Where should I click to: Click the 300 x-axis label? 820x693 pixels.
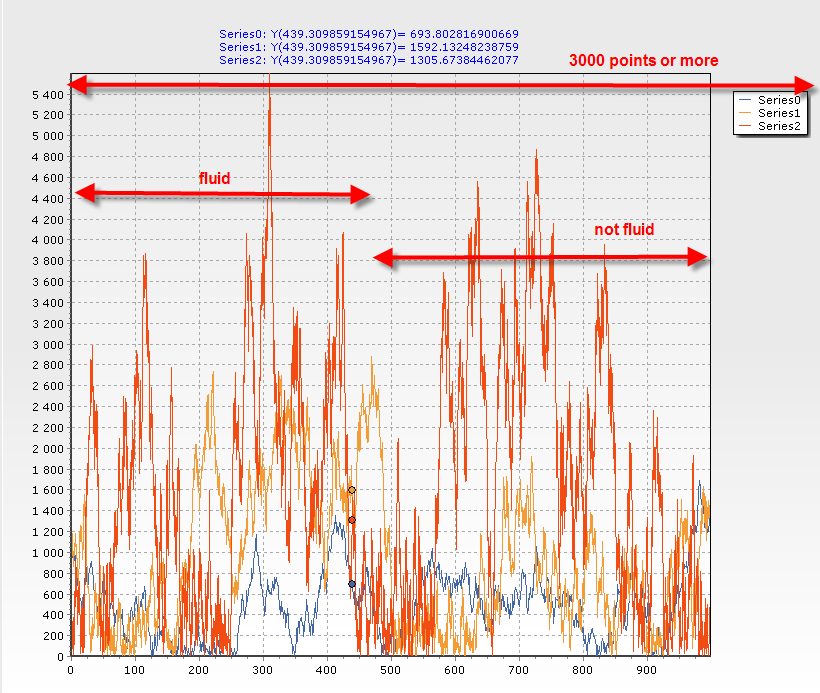click(x=263, y=671)
